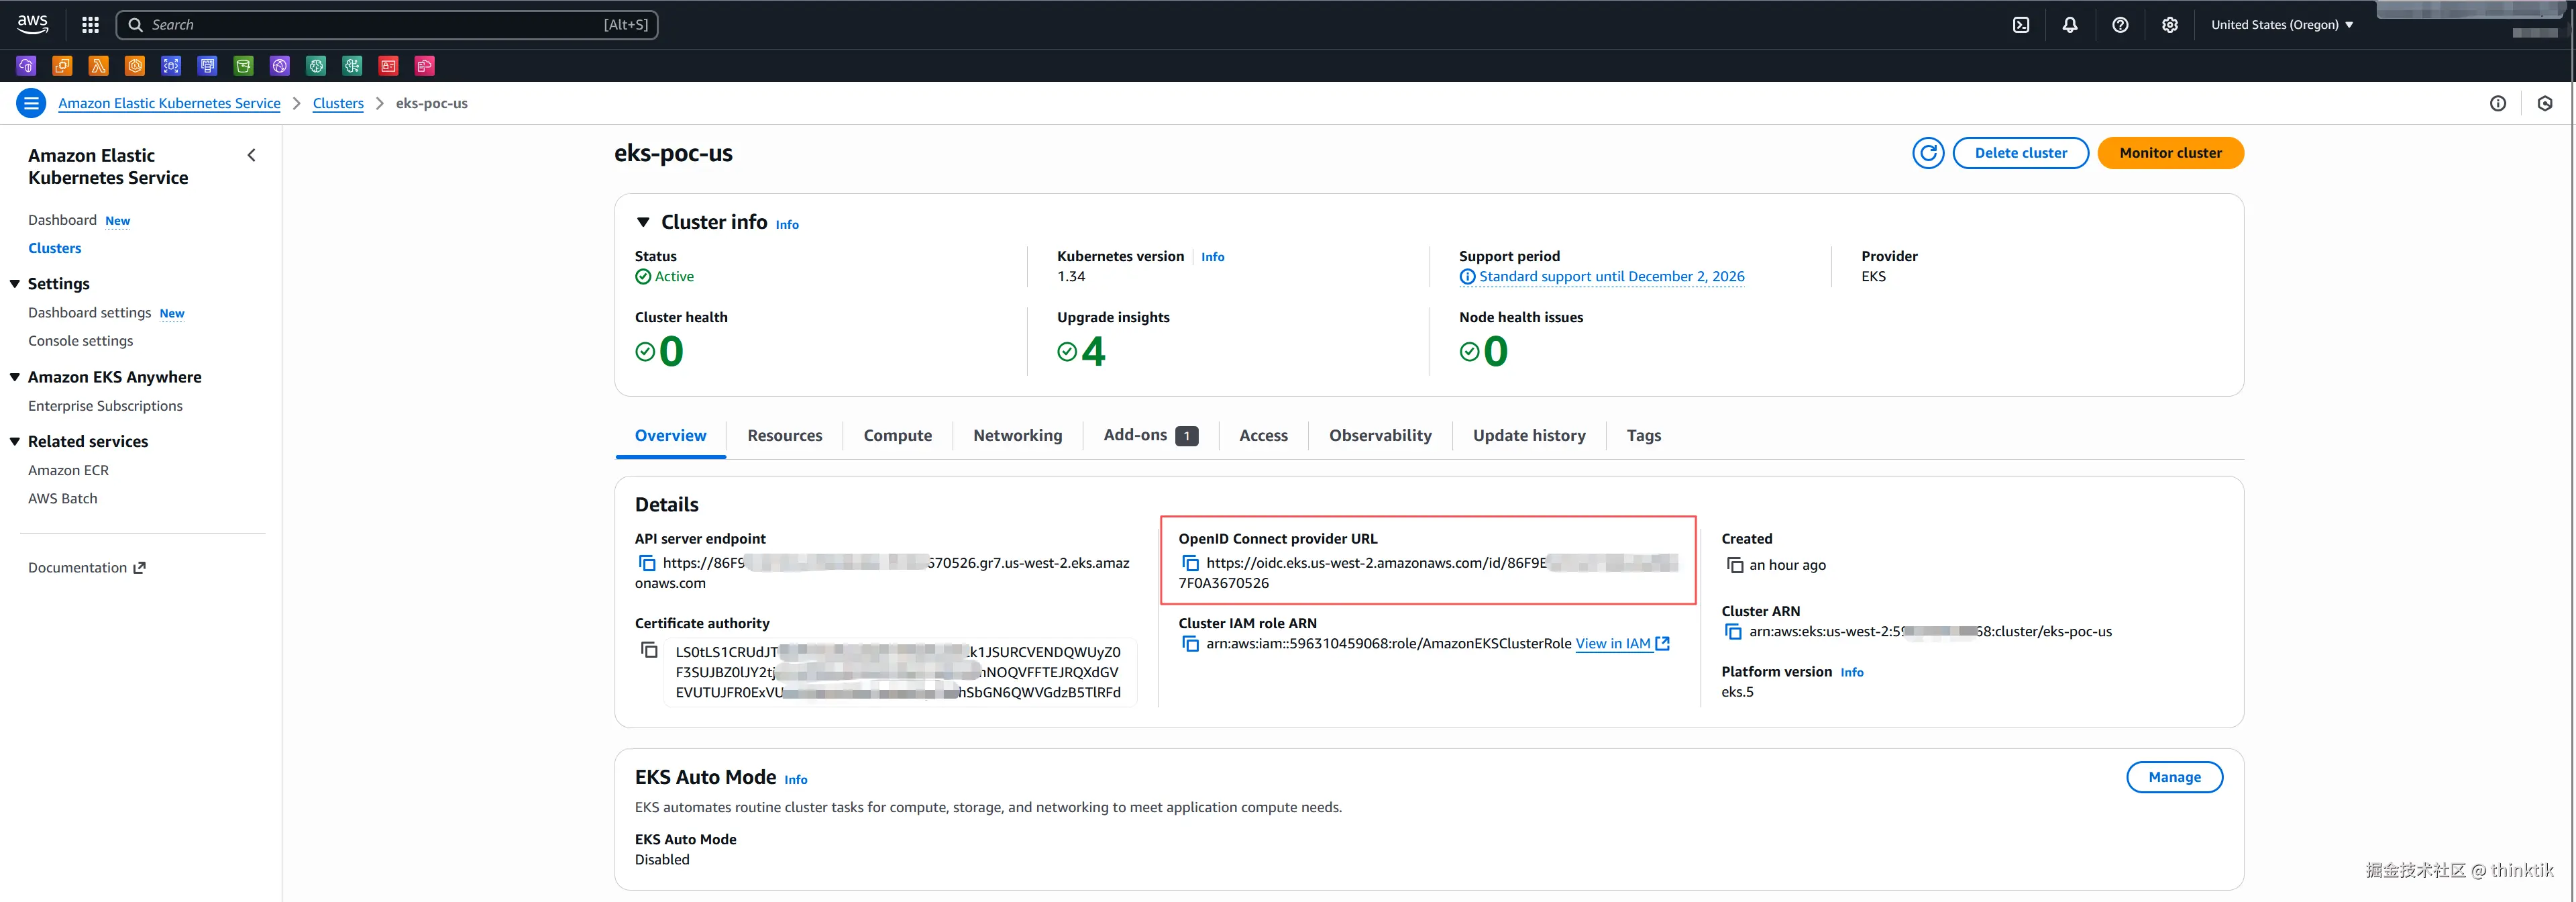
Task: Collapse the Related services sidebar group
Action: (x=15, y=441)
